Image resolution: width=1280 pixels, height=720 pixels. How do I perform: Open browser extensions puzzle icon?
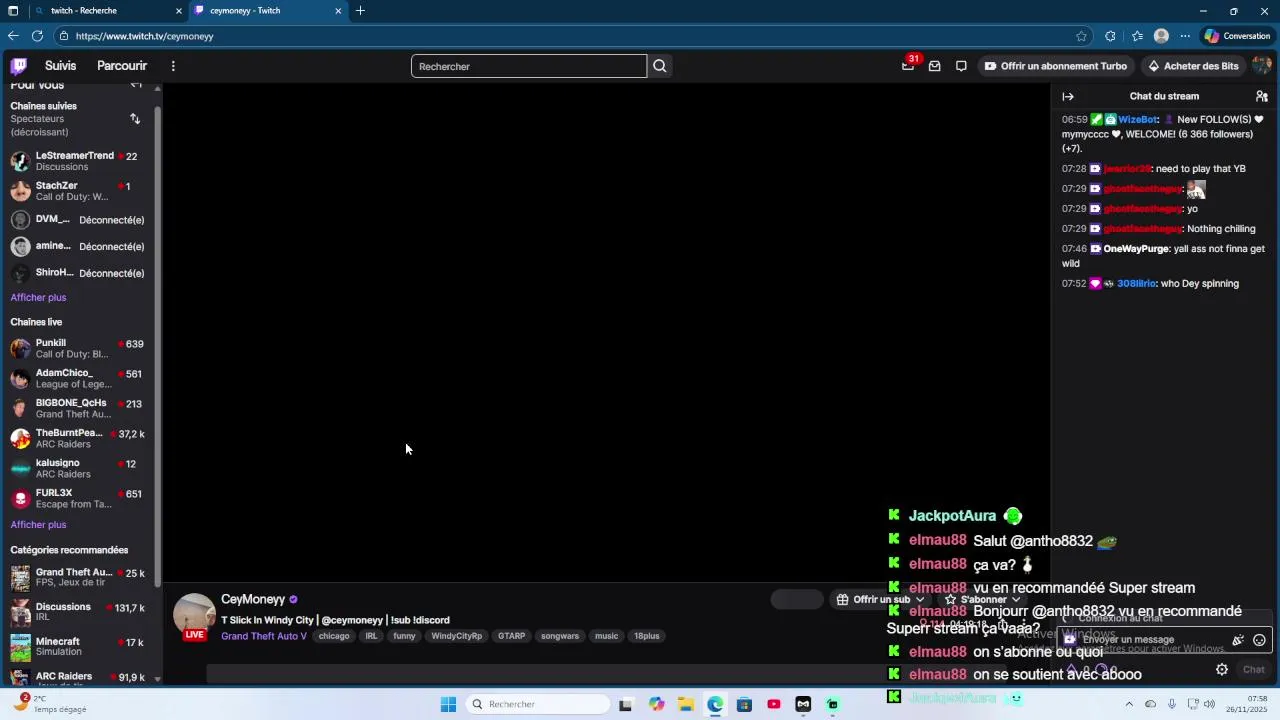click(1110, 36)
